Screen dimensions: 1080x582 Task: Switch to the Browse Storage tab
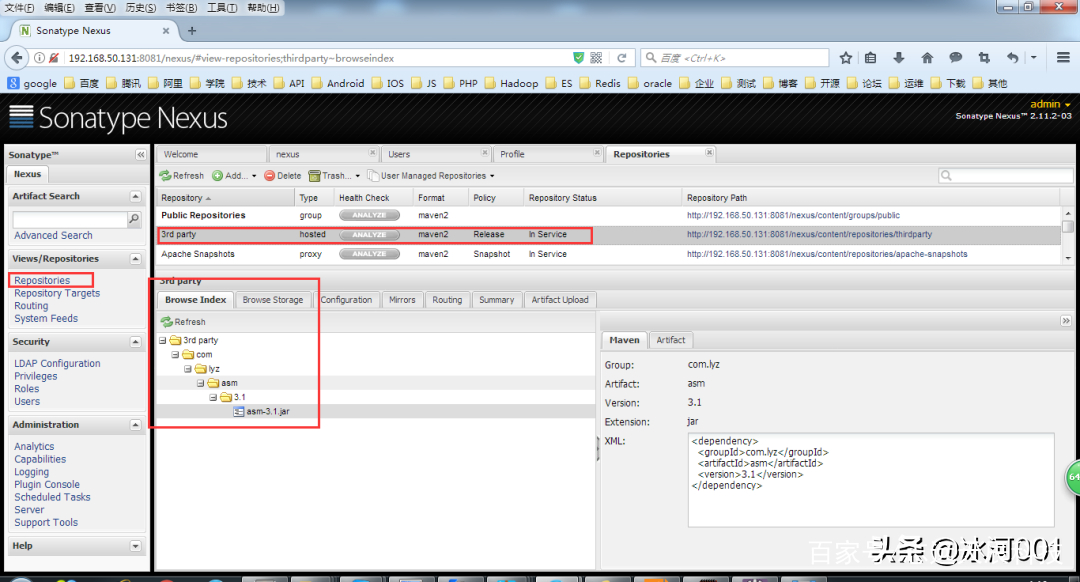point(273,300)
